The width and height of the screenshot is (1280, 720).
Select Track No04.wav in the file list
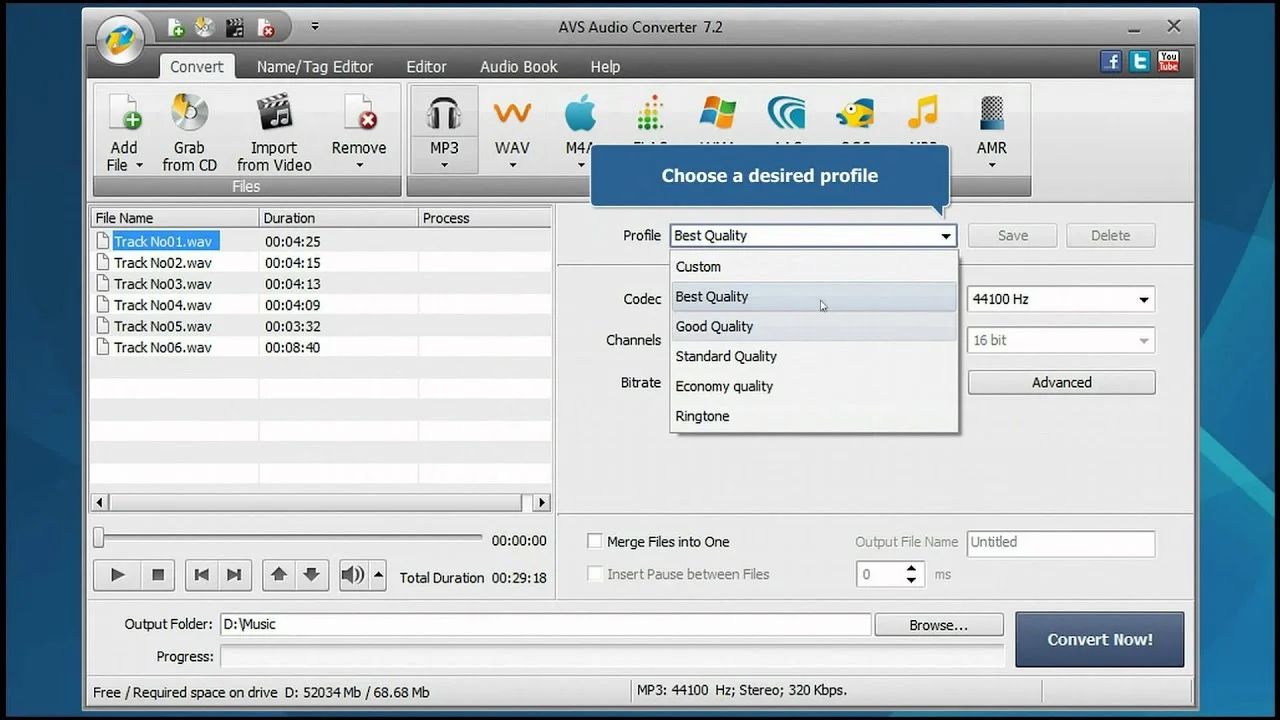(165, 304)
